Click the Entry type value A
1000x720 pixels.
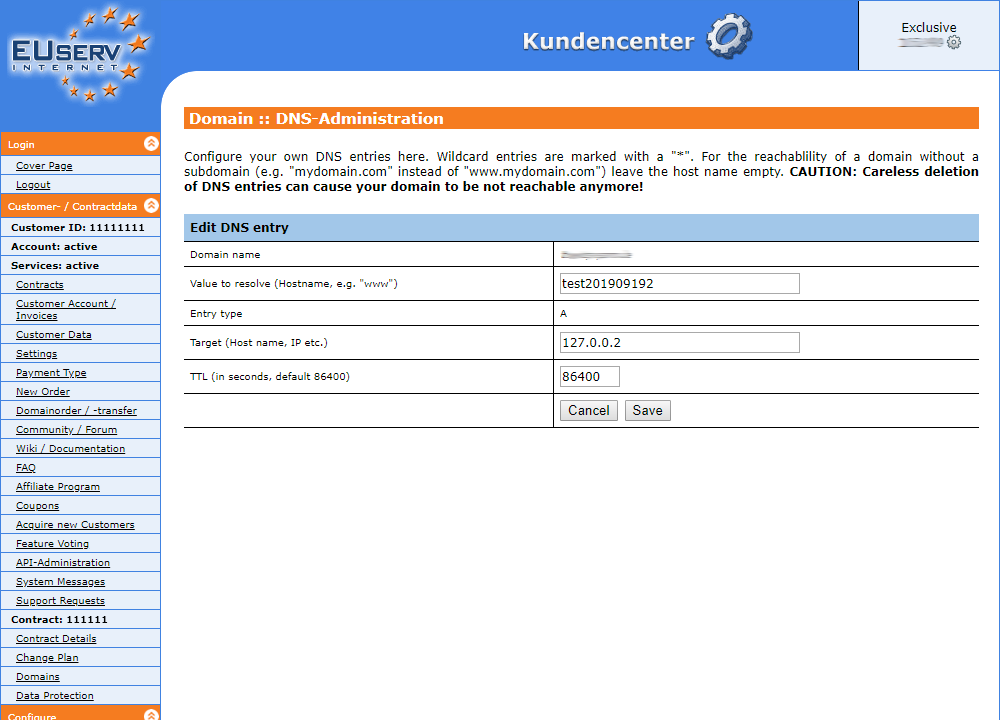coord(563,314)
